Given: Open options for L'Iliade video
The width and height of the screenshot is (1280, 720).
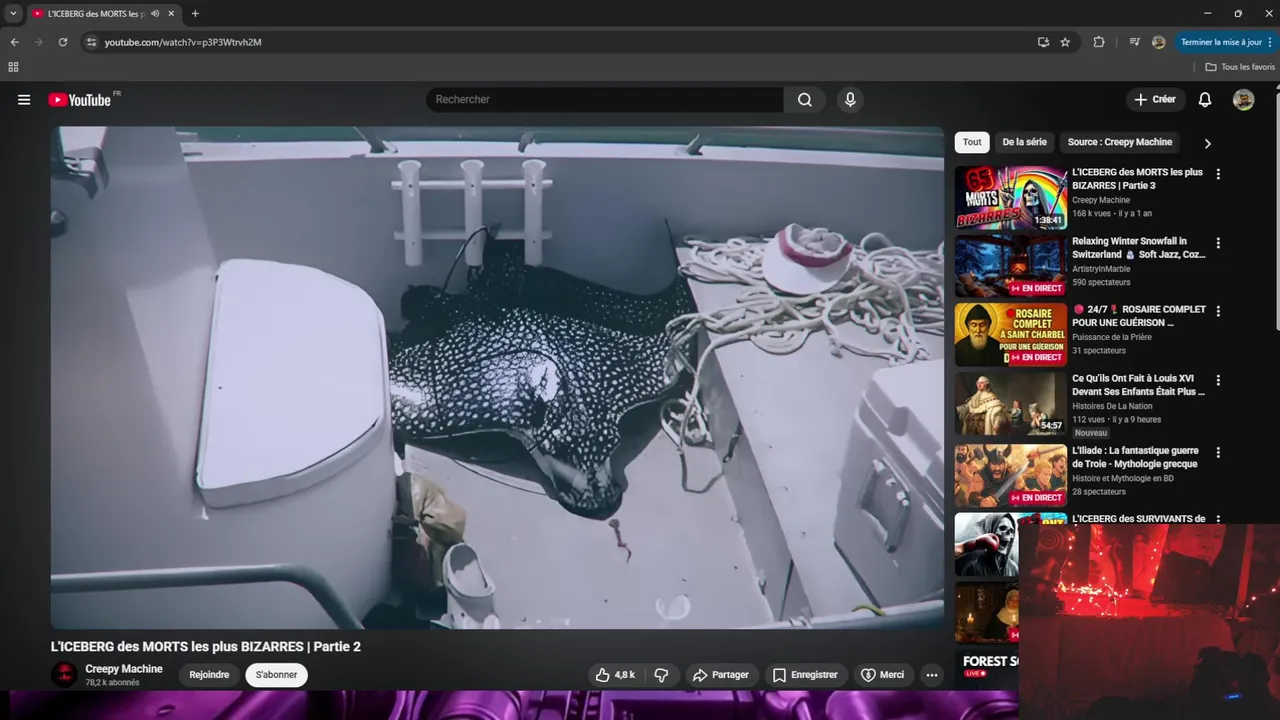Looking at the screenshot, I should pyautogui.click(x=1218, y=452).
